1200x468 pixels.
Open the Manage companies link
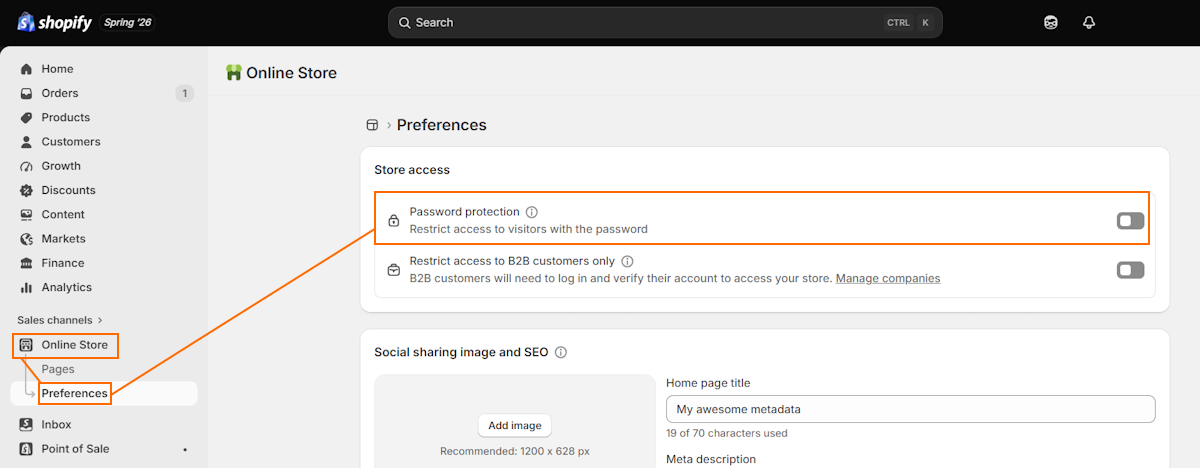[x=888, y=278]
